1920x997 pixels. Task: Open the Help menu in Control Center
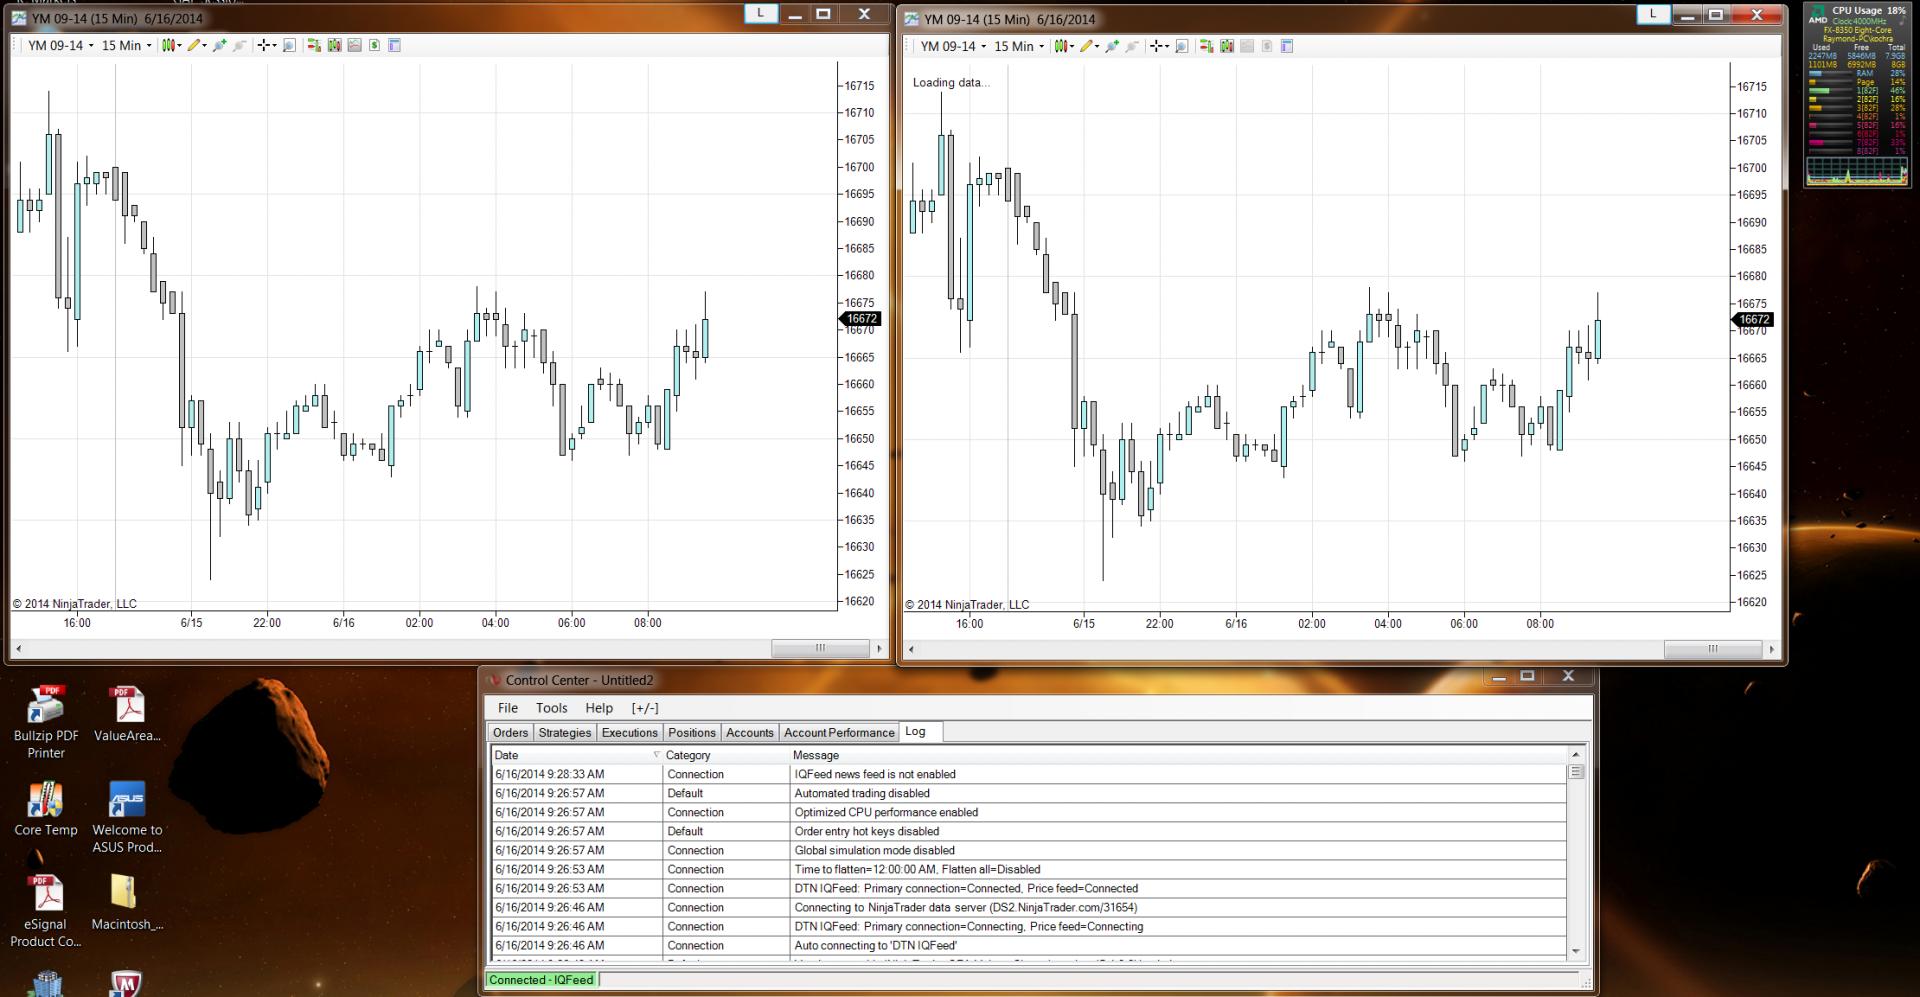click(599, 708)
